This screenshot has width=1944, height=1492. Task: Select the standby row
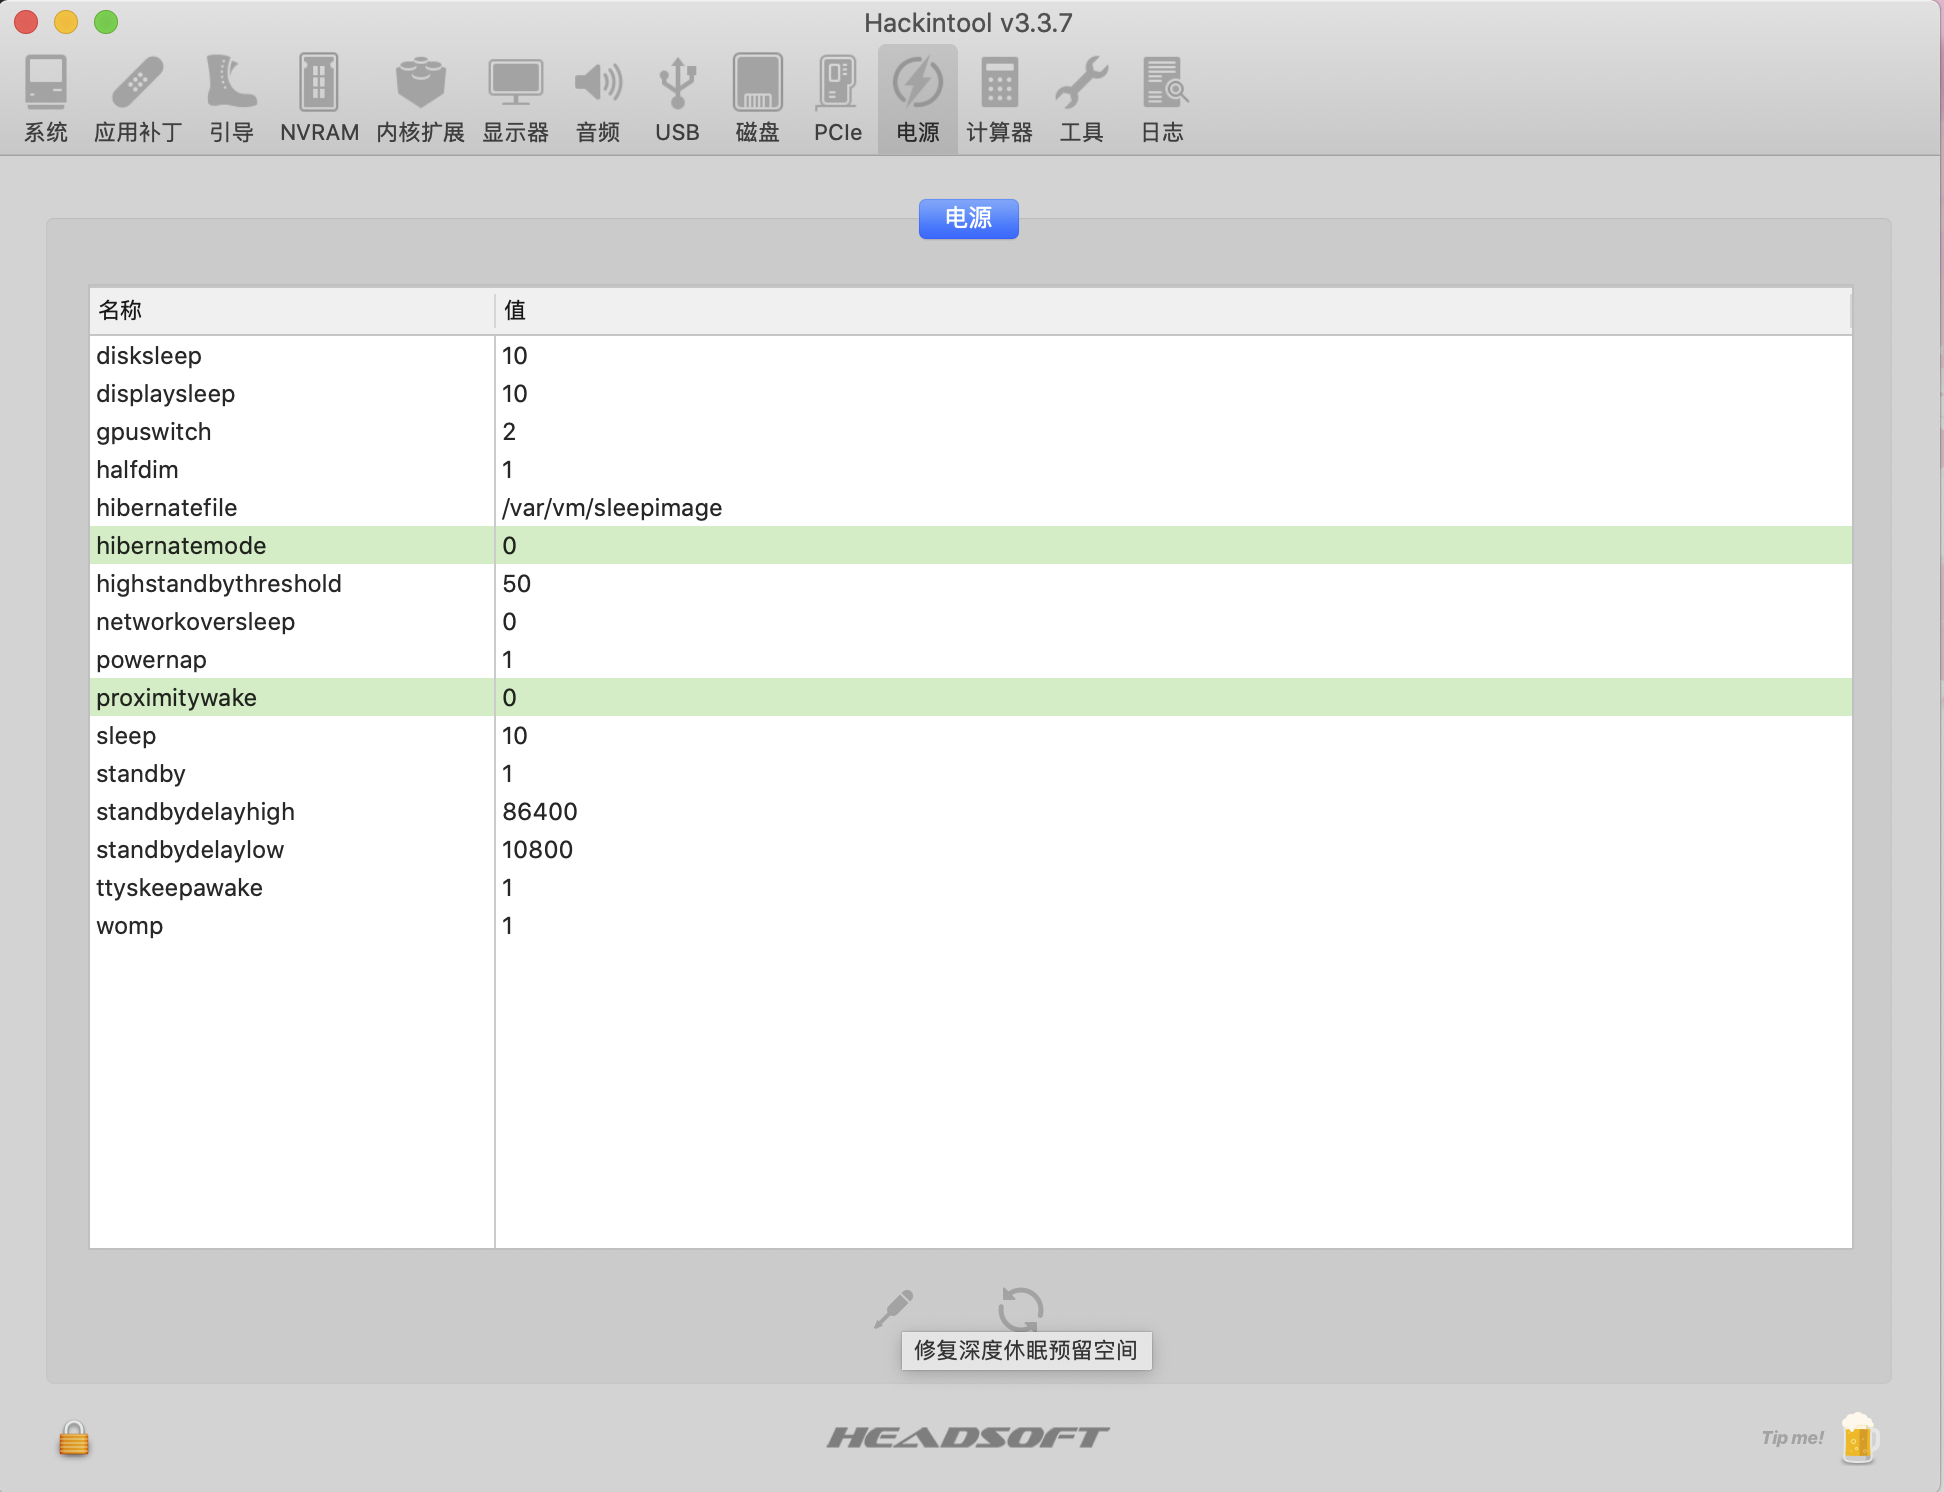[x=970, y=773]
